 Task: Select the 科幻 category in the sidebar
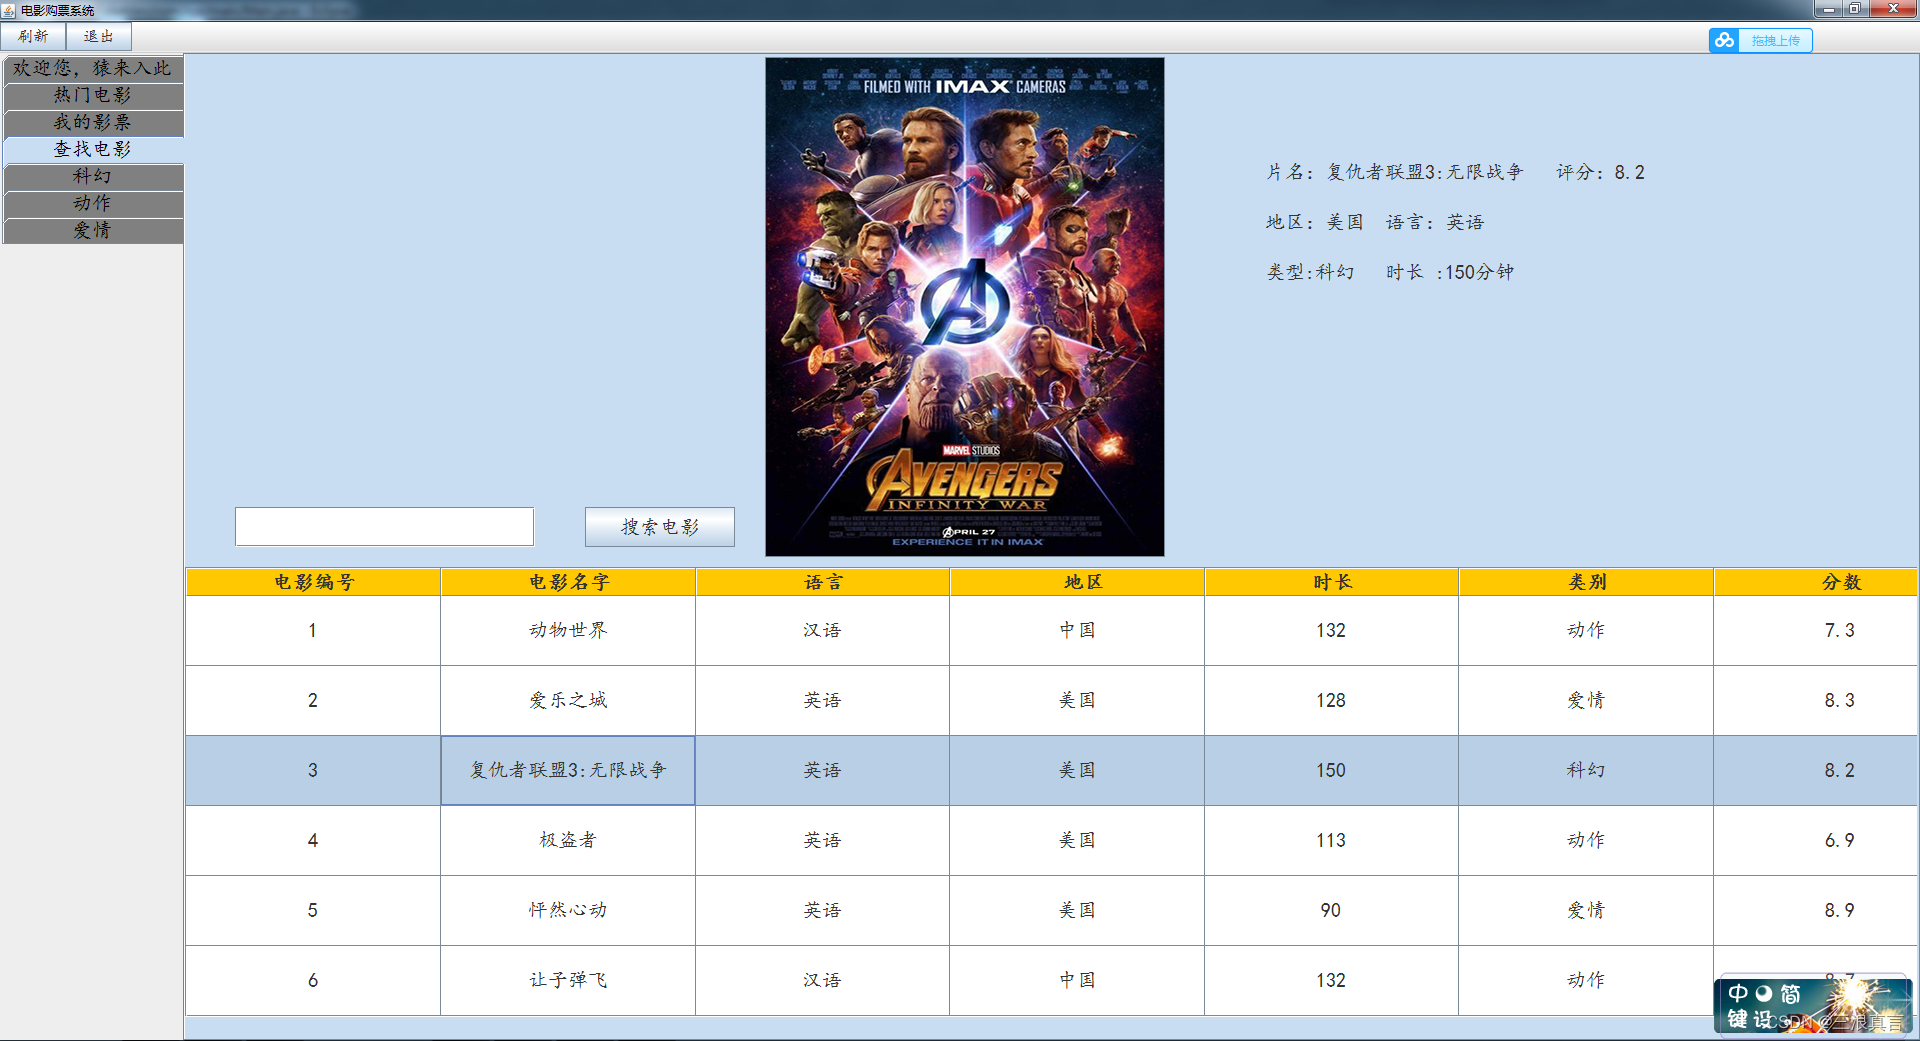point(93,177)
